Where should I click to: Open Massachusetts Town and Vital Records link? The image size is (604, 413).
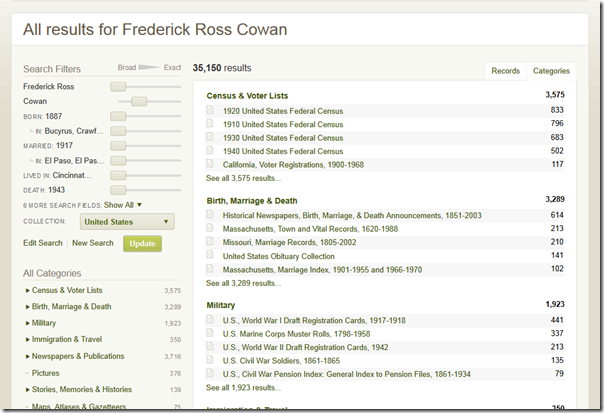tap(310, 229)
